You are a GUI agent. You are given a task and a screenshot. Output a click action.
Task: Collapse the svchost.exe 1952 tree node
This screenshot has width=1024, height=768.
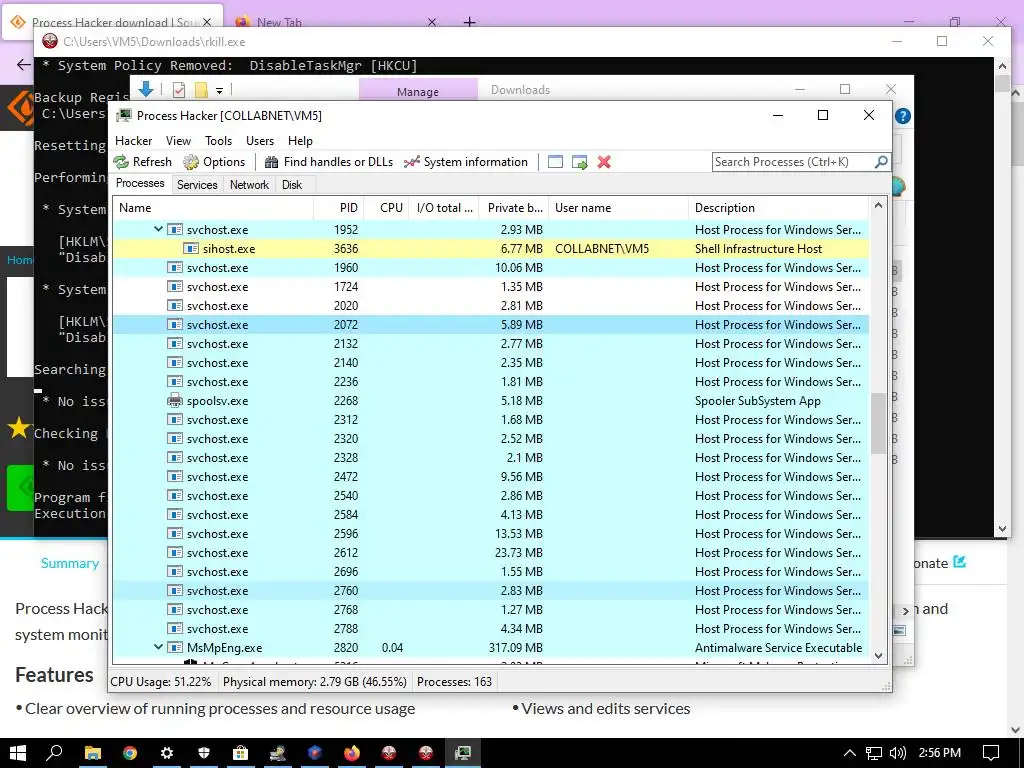coord(158,229)
